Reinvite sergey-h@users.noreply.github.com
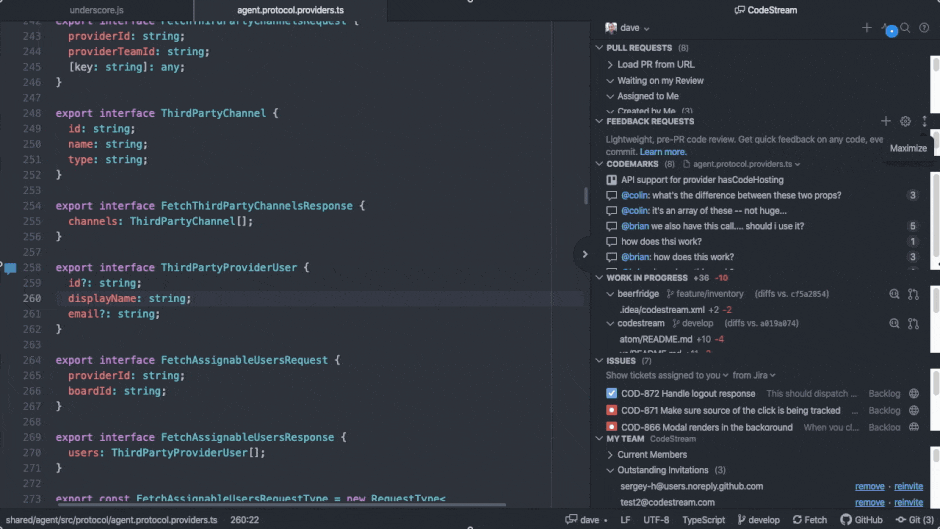This screenshot has width=940, height=529. point(908,486)
